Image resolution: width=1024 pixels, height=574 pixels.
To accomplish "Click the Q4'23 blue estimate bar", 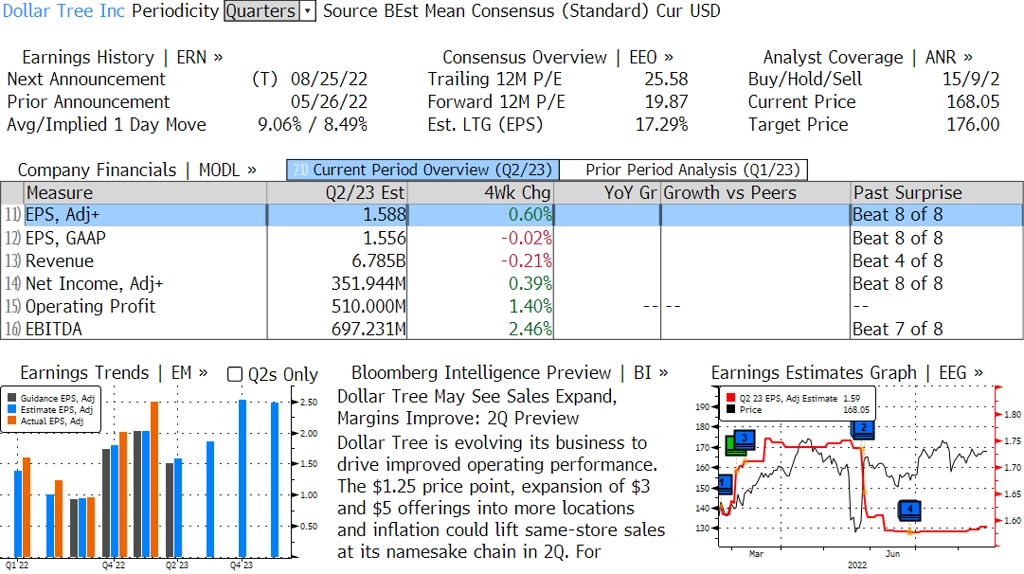I will [242, 479].
